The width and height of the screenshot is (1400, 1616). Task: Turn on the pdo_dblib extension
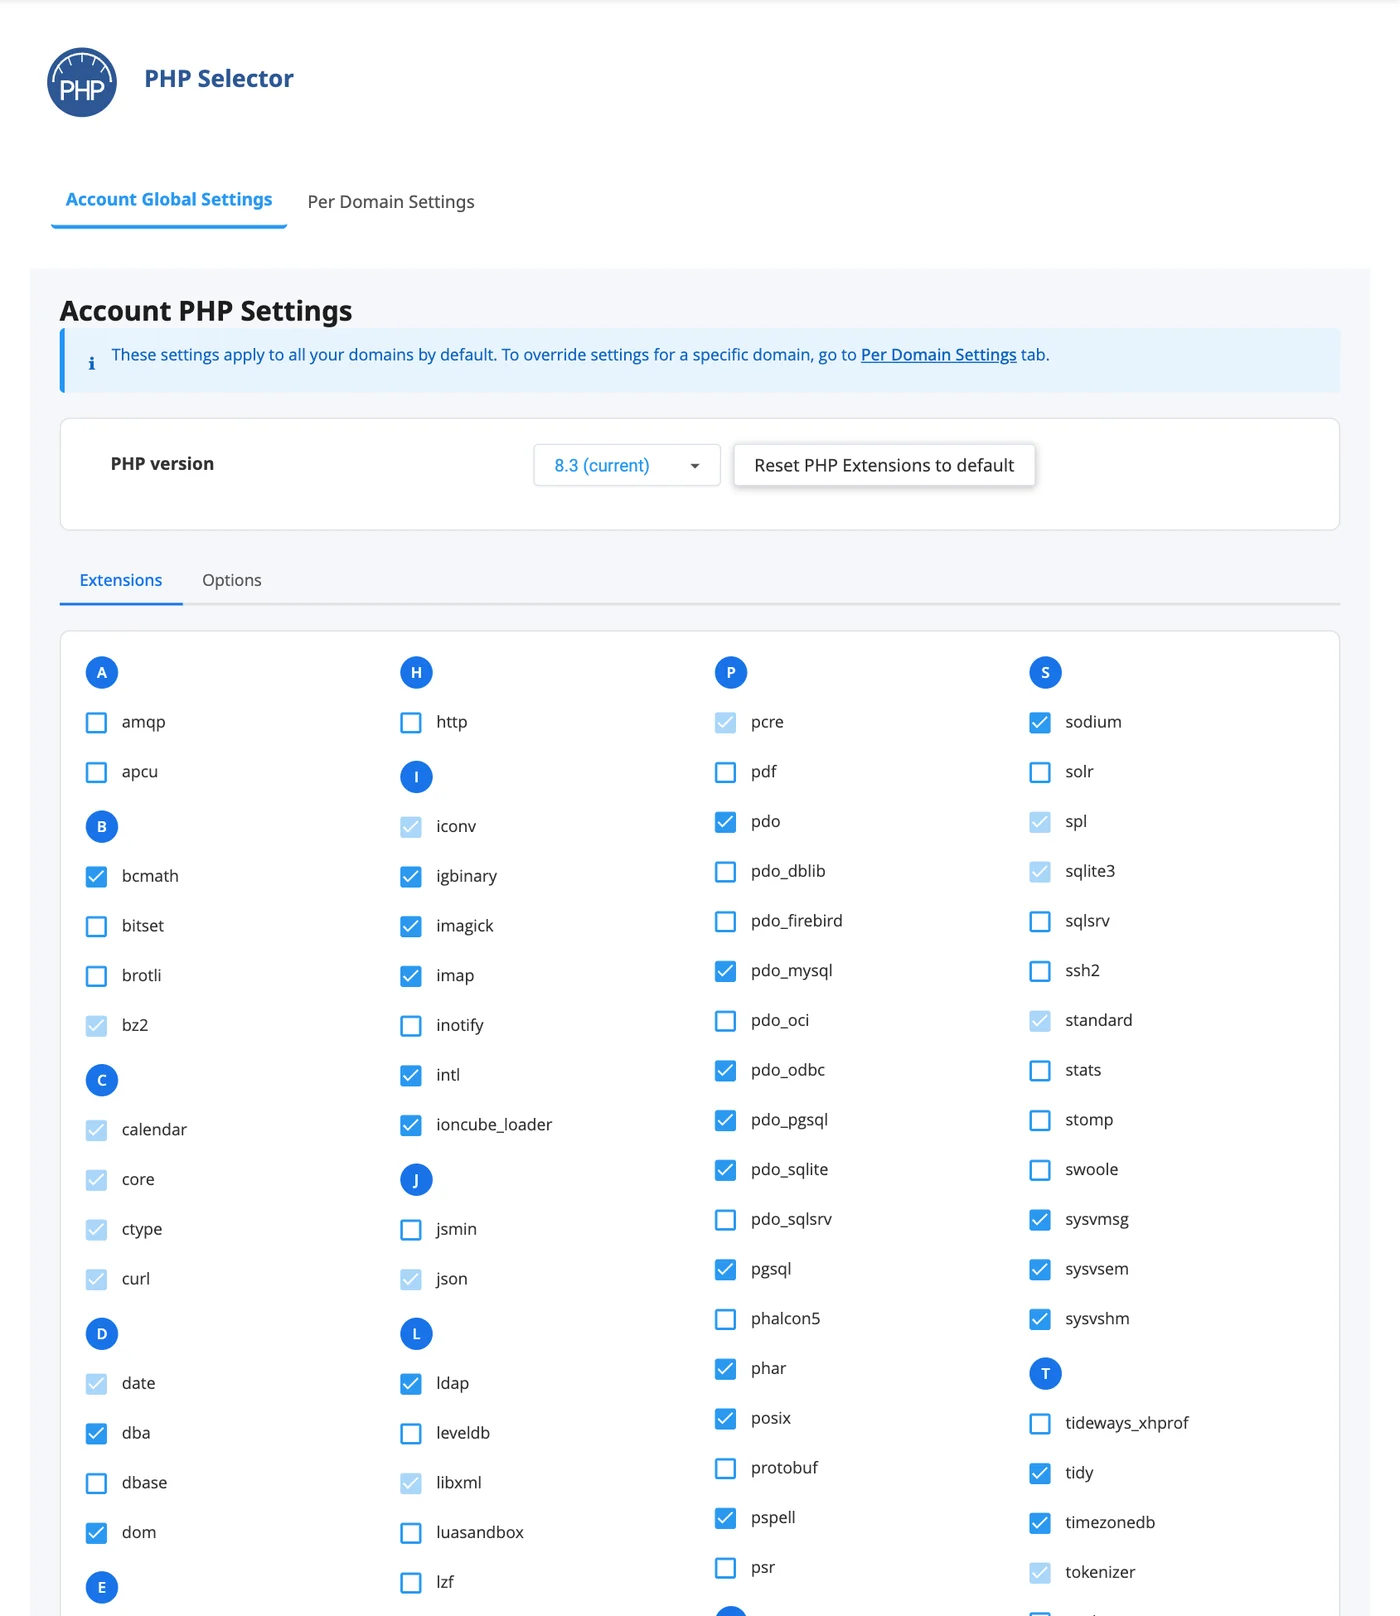tap(726, 872)
